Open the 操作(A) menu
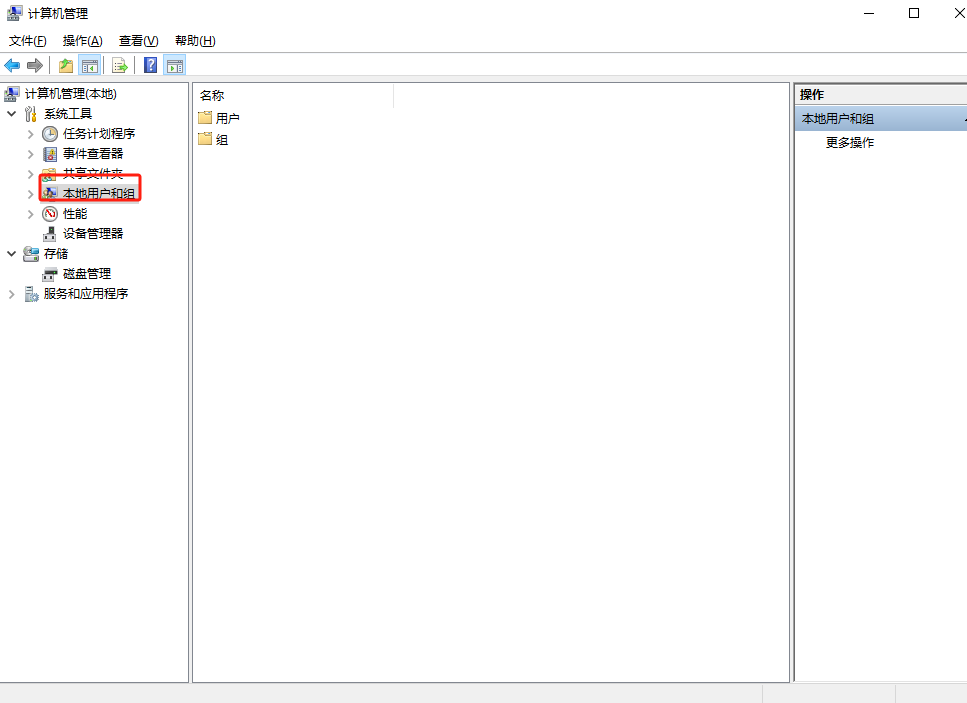Image resolution: width=967 pixels, height=703 pixels. coord(83,41)
